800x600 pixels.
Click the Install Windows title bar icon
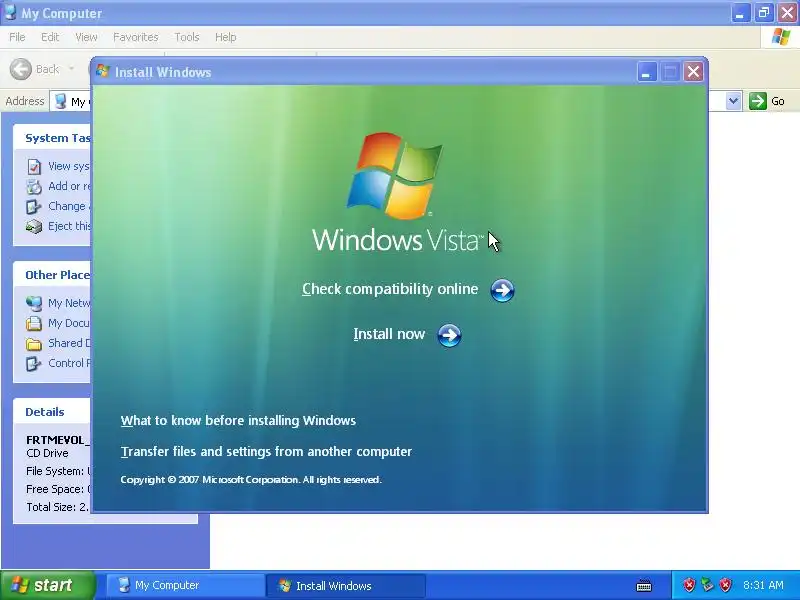(x=103, y=71)
